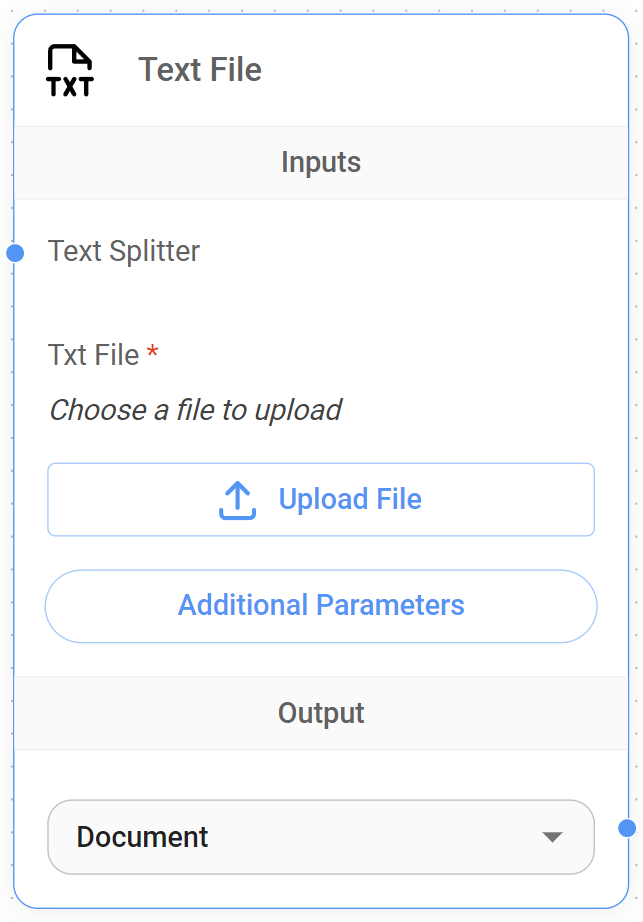Click the document icon in the node header
Viewport: 643px width, 922px height.
click(70, 70)
